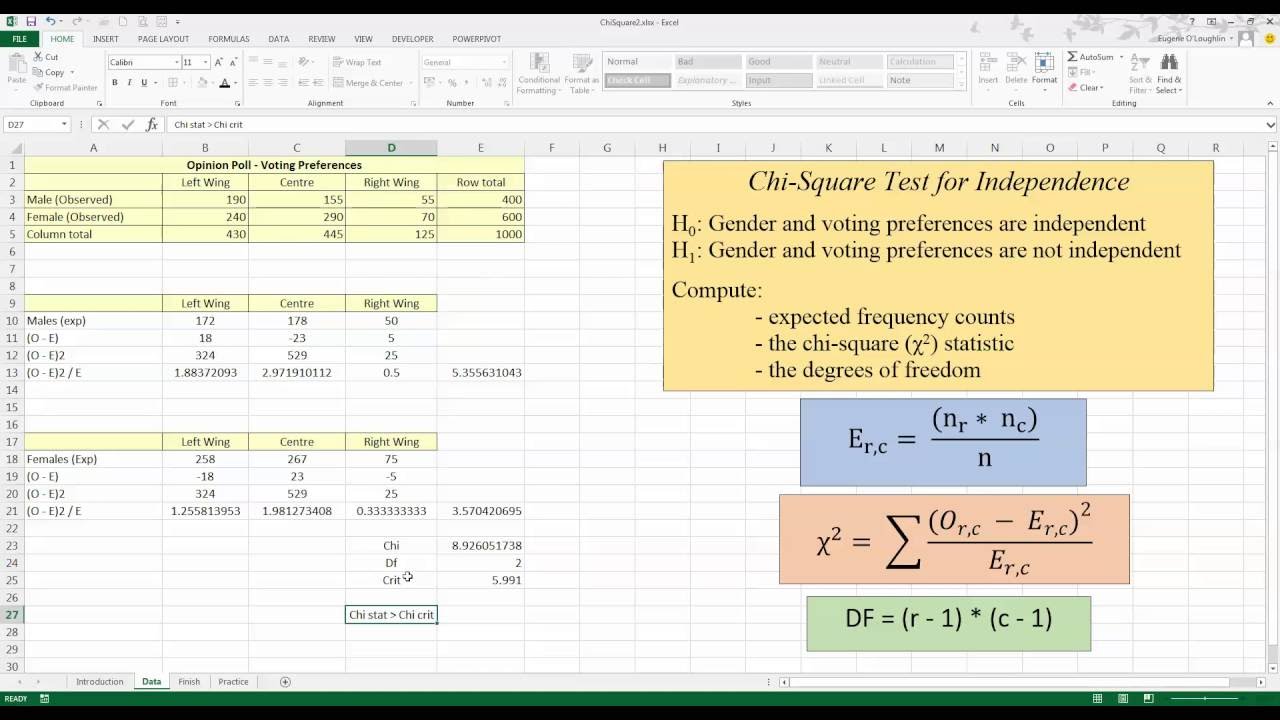Insert a function with the fx icon

coord(152,125)
